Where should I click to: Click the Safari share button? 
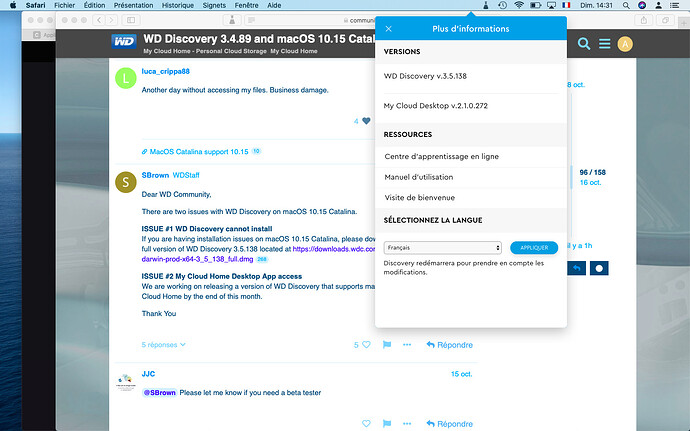coord(644,20)
